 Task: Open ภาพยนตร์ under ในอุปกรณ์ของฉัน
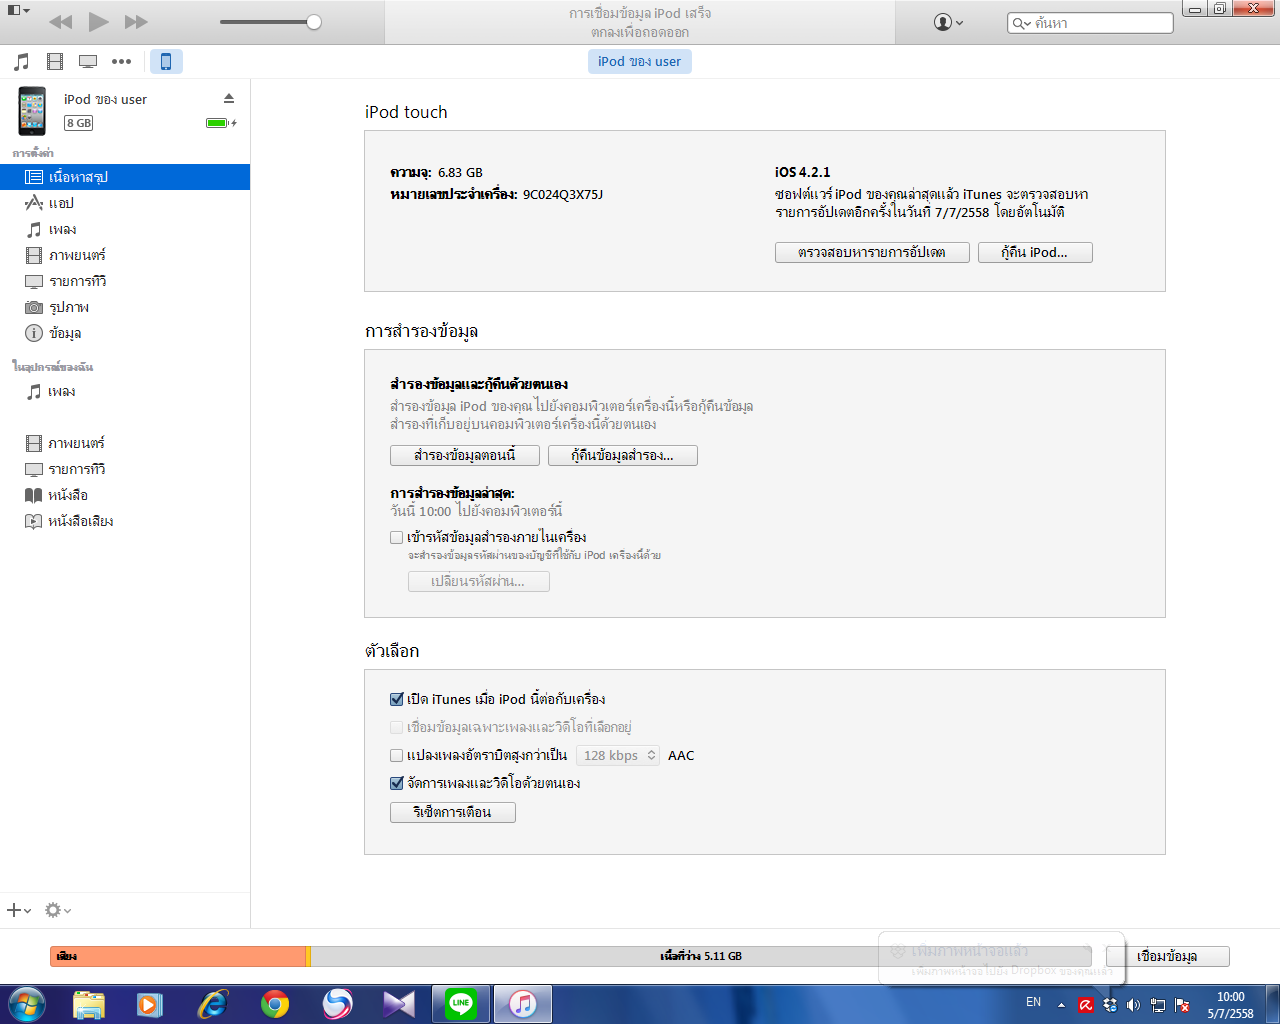click(x=125, y=443)
